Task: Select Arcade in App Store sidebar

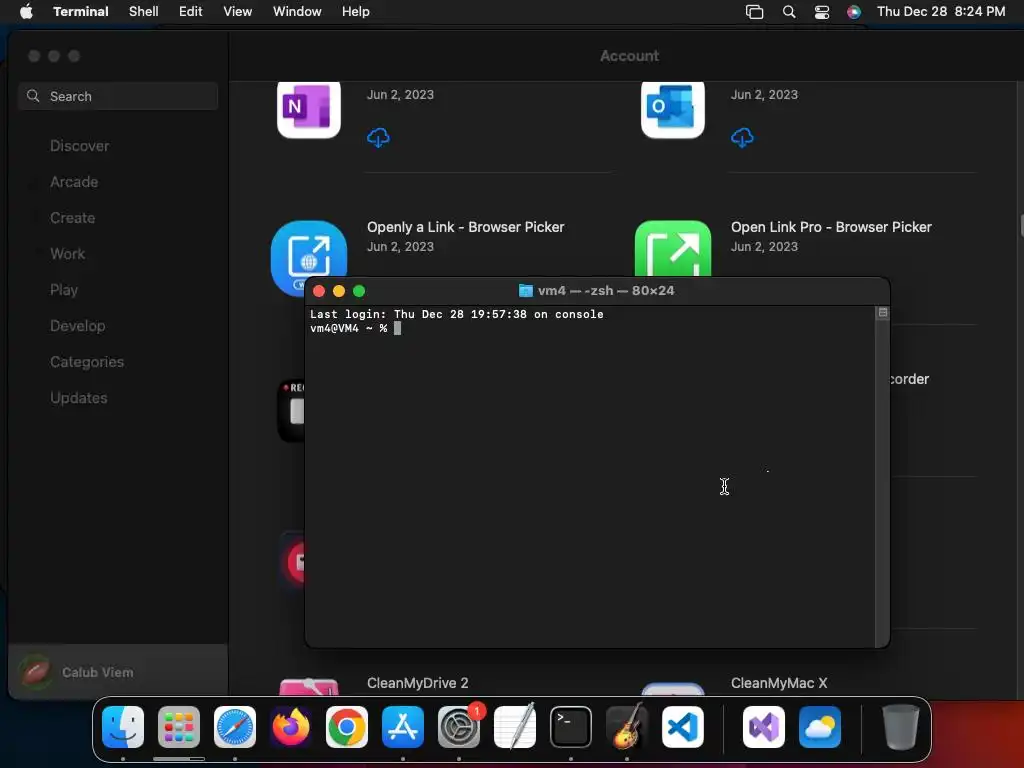Action: tap(74, 182)
